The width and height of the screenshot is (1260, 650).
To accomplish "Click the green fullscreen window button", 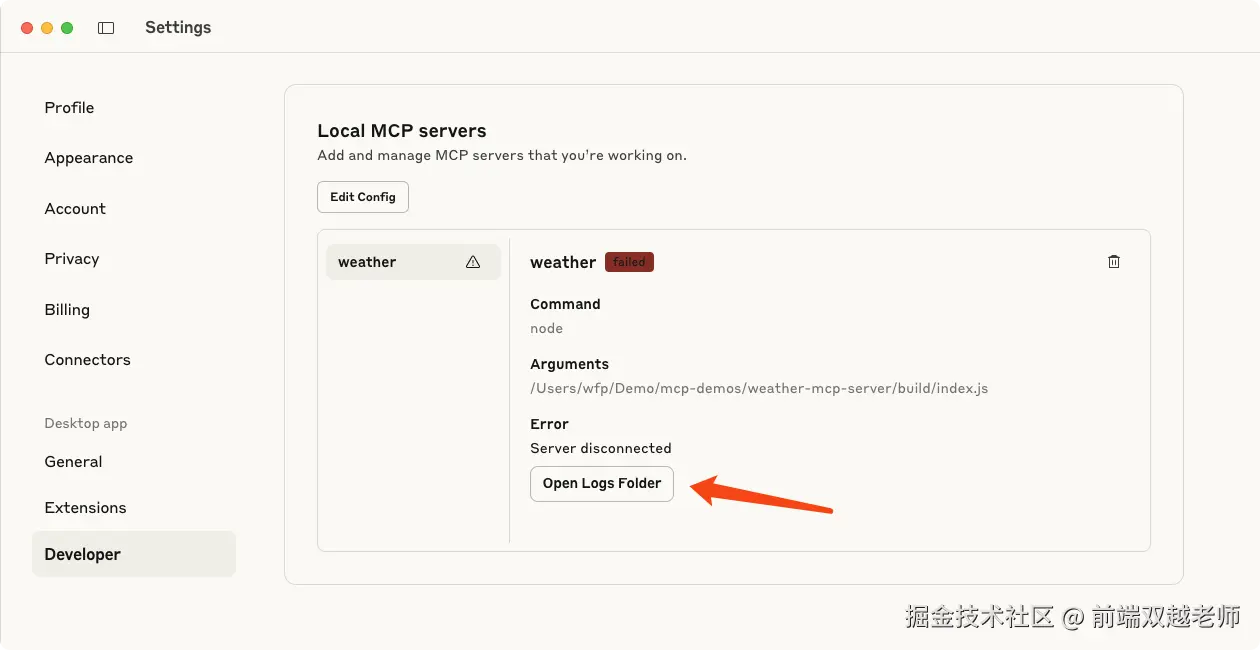I will (67, 28).
